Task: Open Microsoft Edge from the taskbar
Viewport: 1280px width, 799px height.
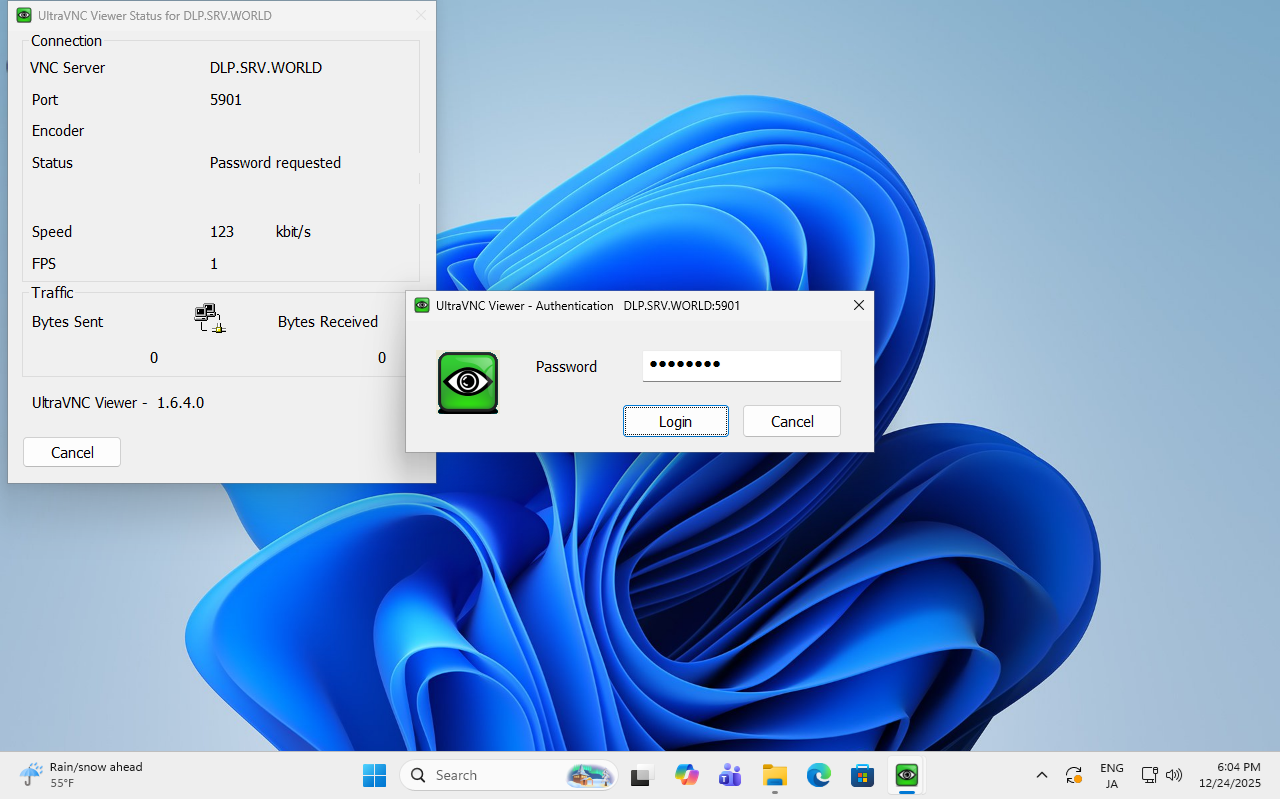Action: [818, 775]
